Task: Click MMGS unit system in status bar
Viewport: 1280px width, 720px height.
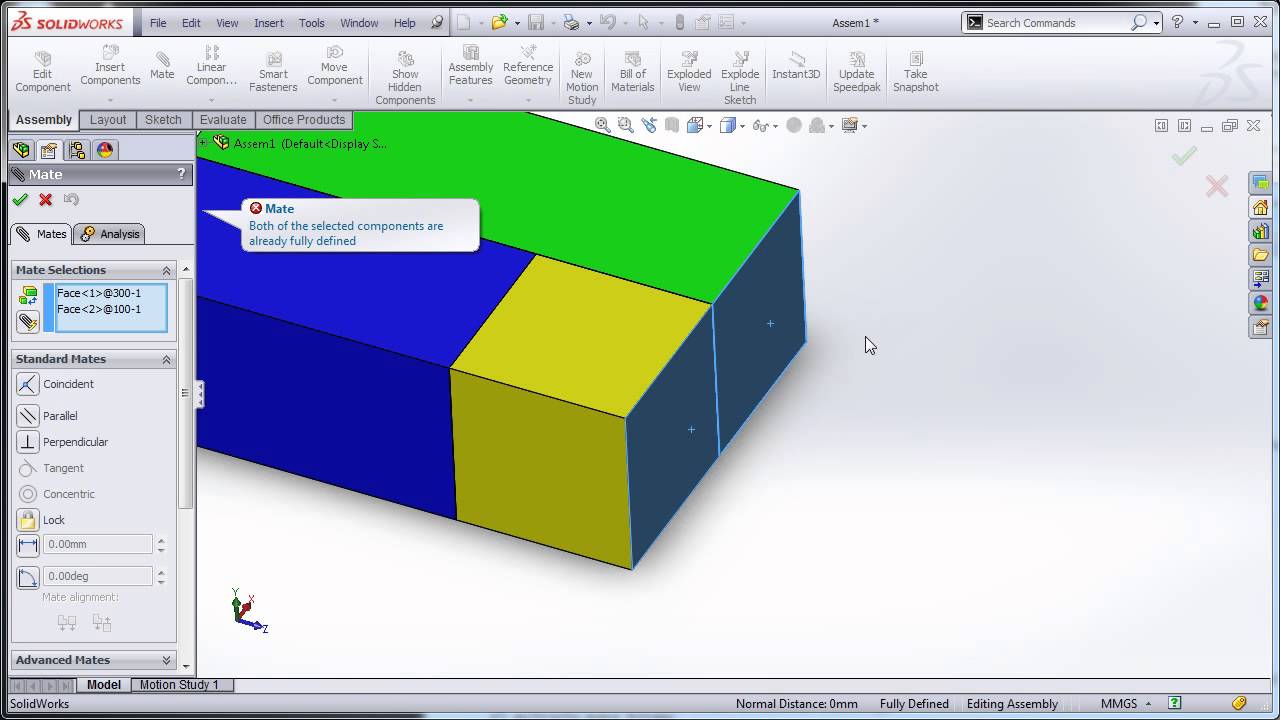Action: [1119, 704]
